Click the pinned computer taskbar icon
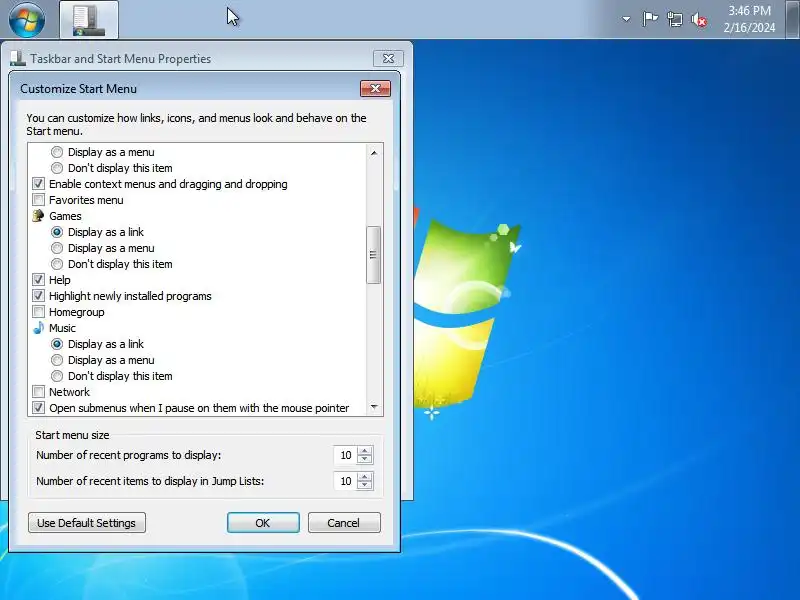This screenshot has width=800, height=600. 89,20
